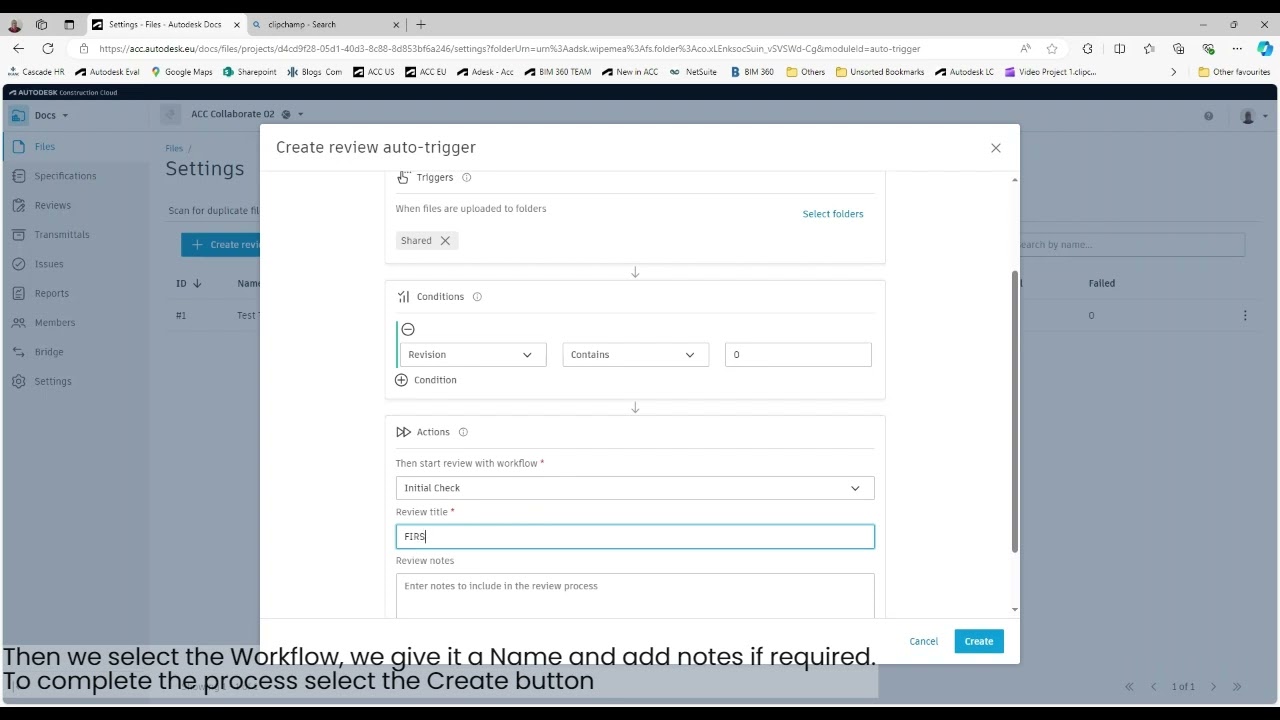Click the Create button
The height and width of the screenshot is (720, 1280).
coord(979,642)
